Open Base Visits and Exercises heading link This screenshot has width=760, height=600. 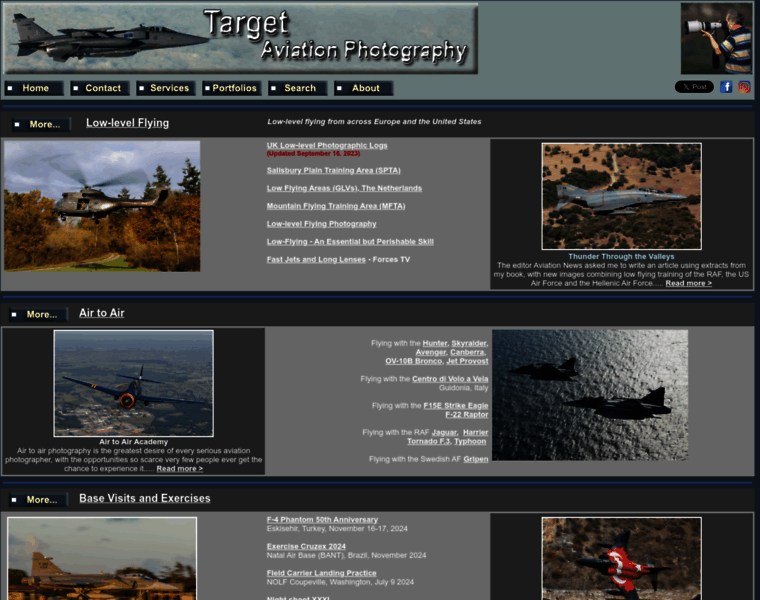coord(144,498)
